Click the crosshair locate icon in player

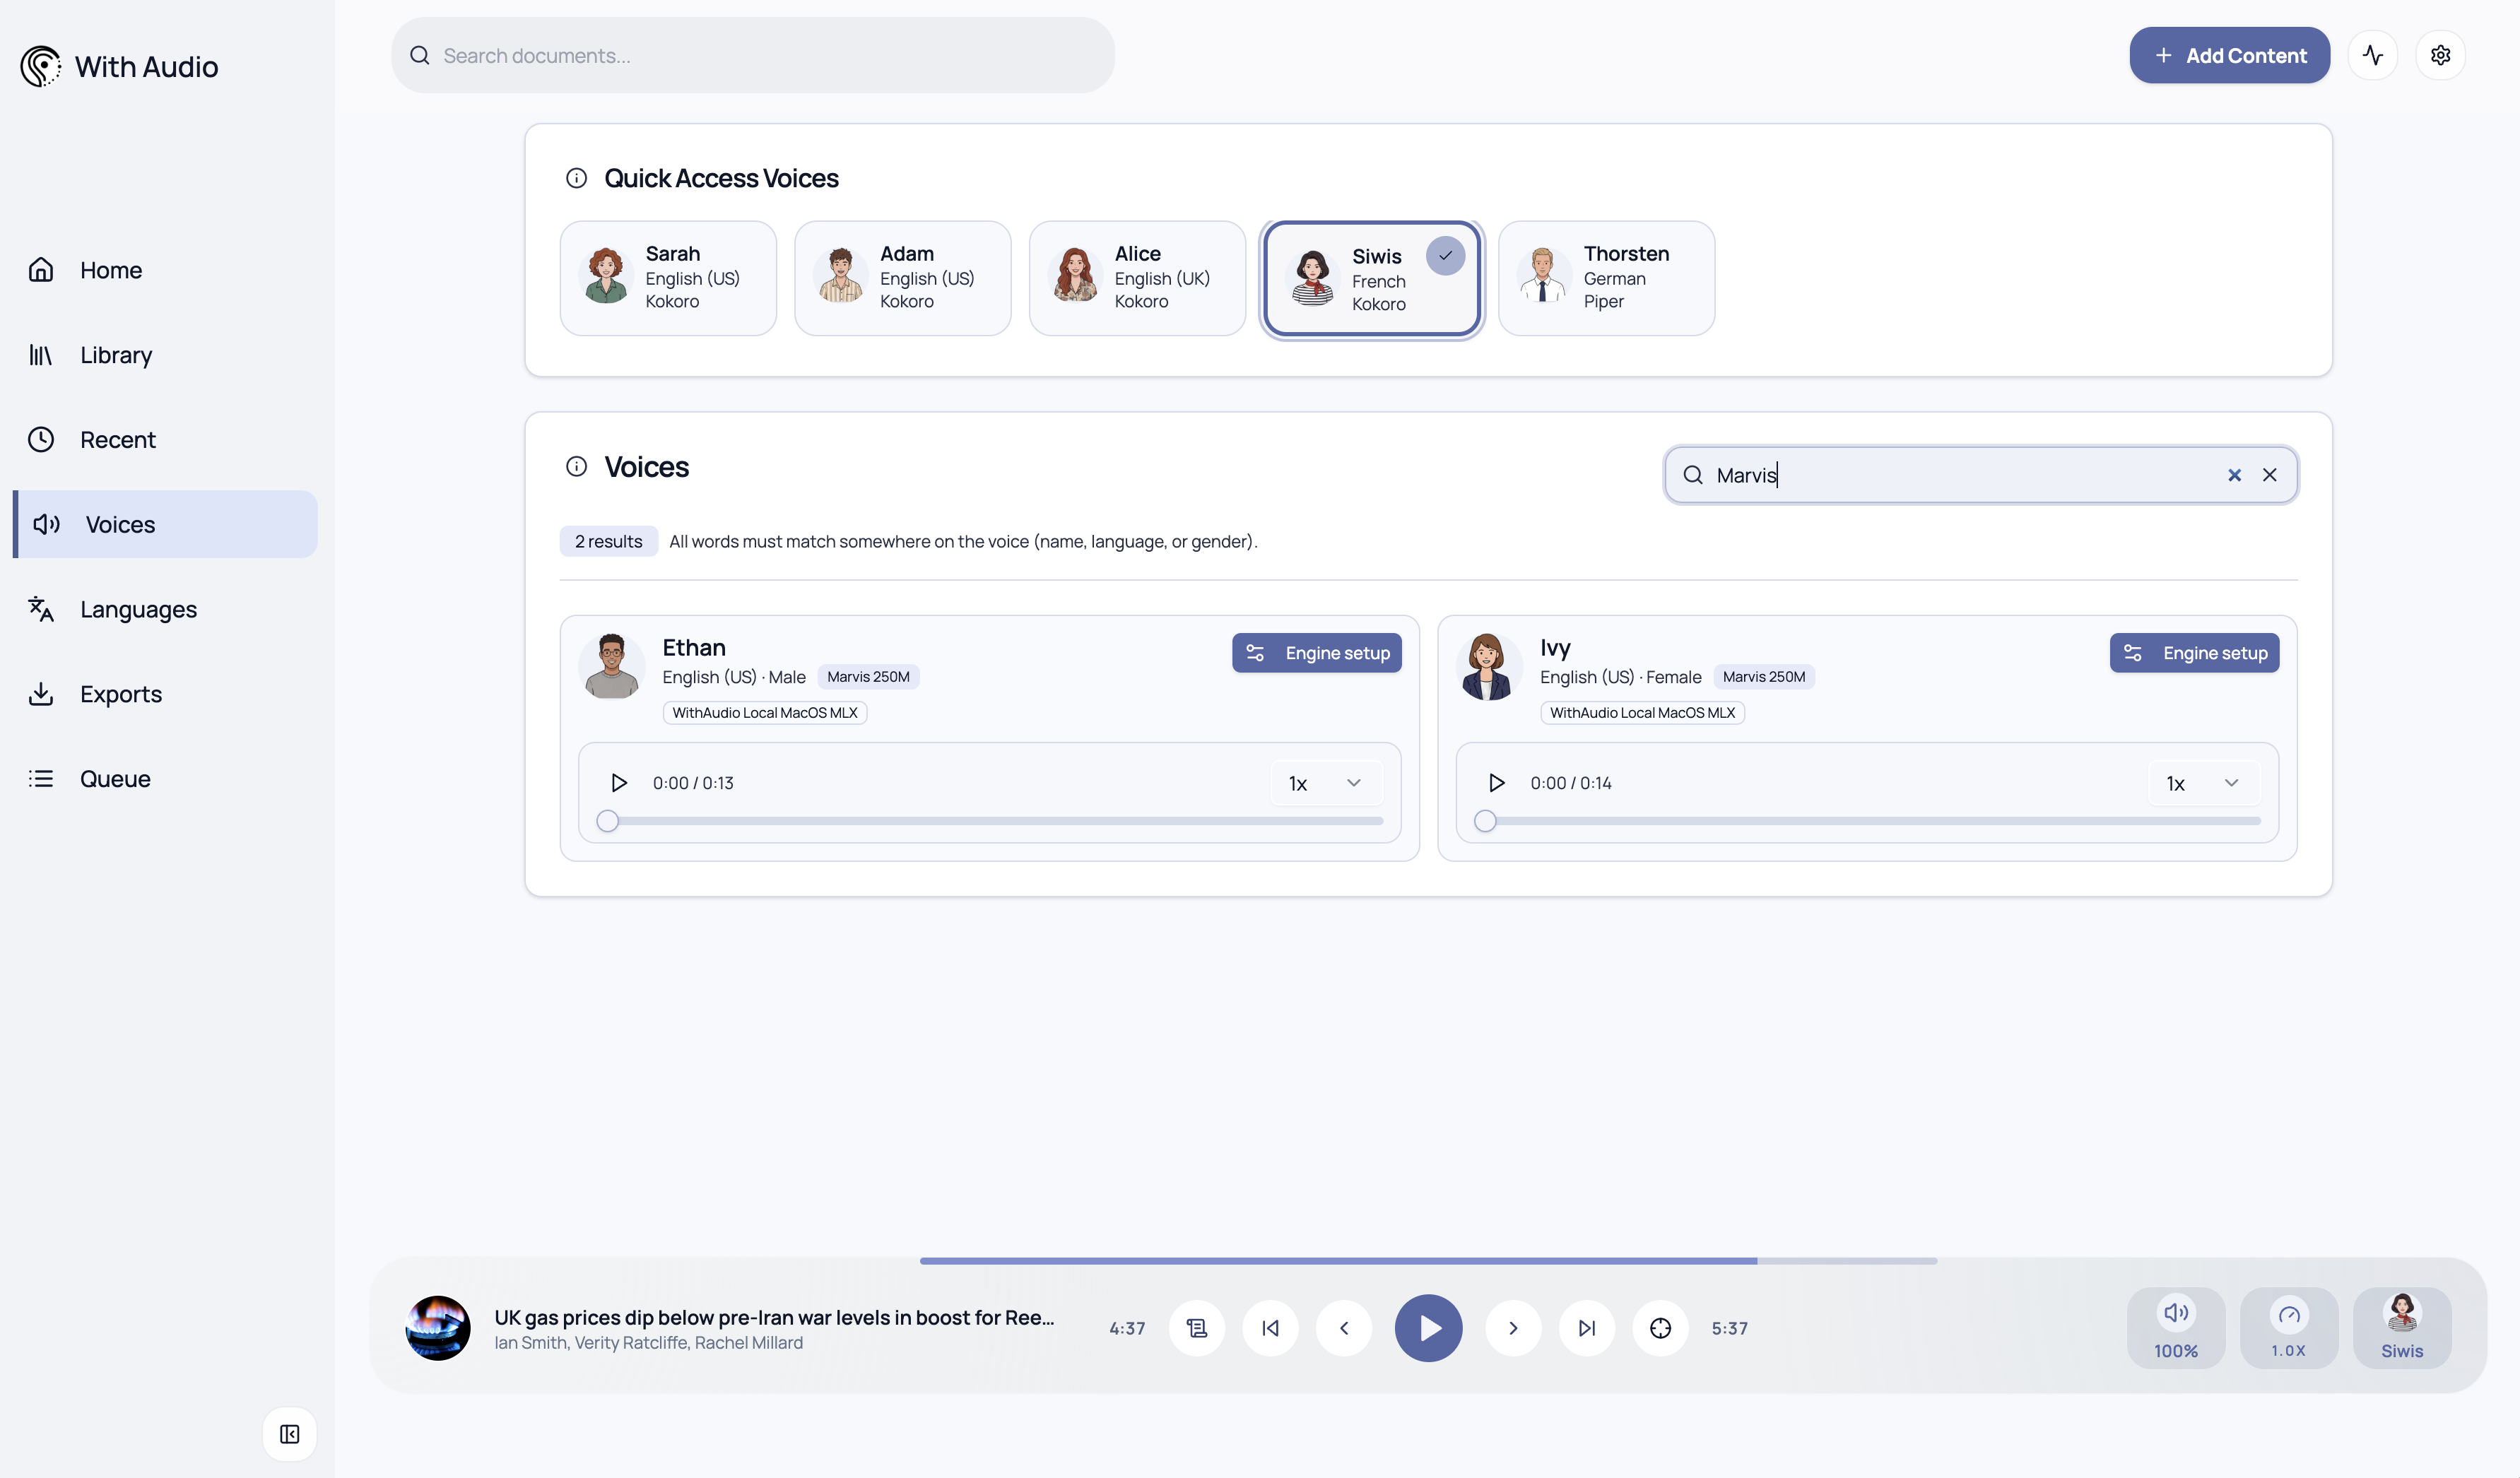click(x=1660, y=1328)
